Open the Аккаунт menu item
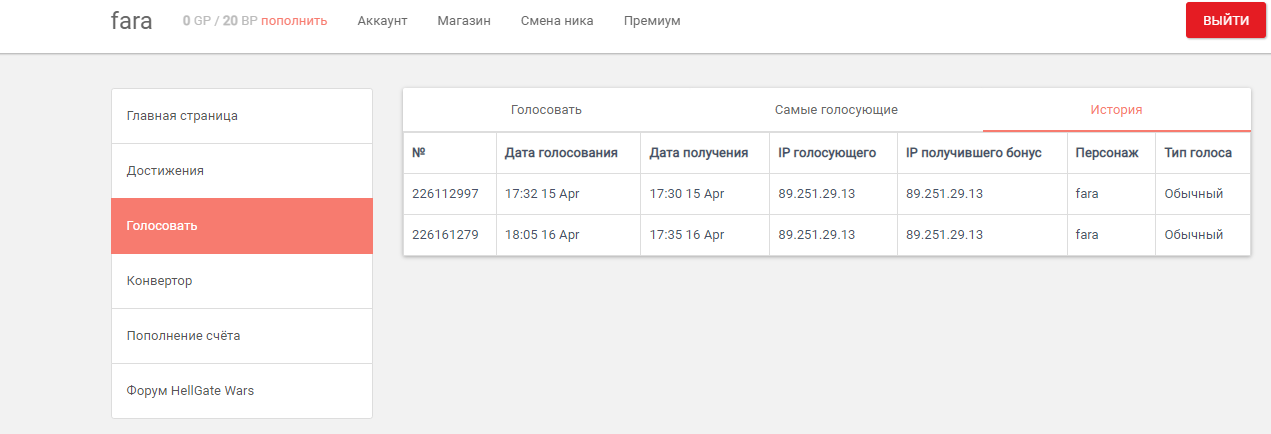 pyautogui.click(x=382, y=21)
